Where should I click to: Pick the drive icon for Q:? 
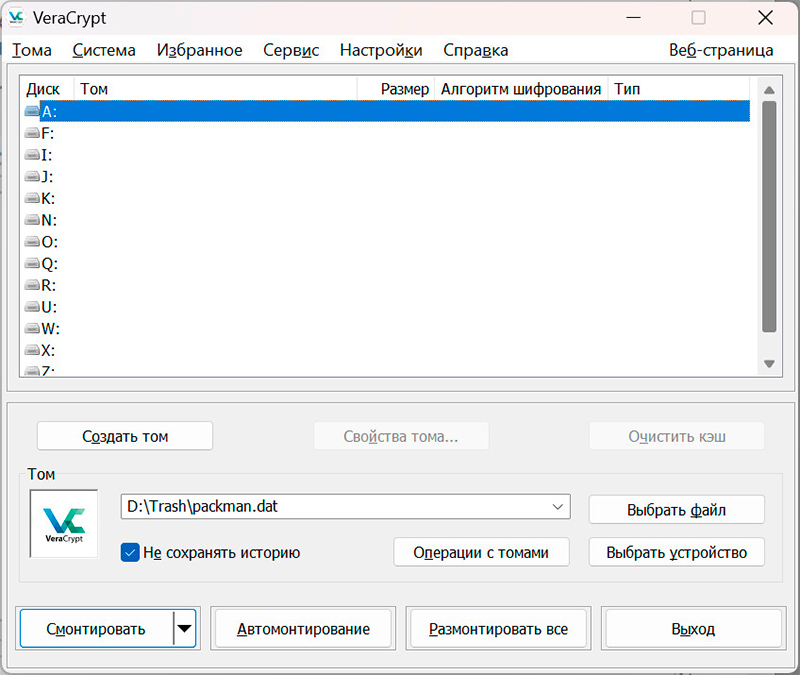click(x=32, y=264)
